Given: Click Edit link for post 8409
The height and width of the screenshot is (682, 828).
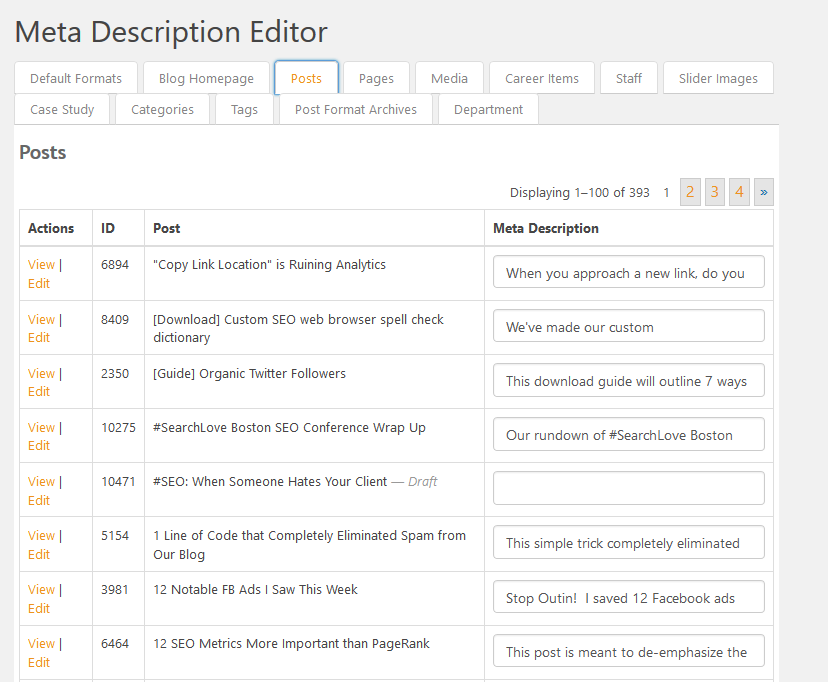Looking at the screenshot, I should click(x=39, y=337).
